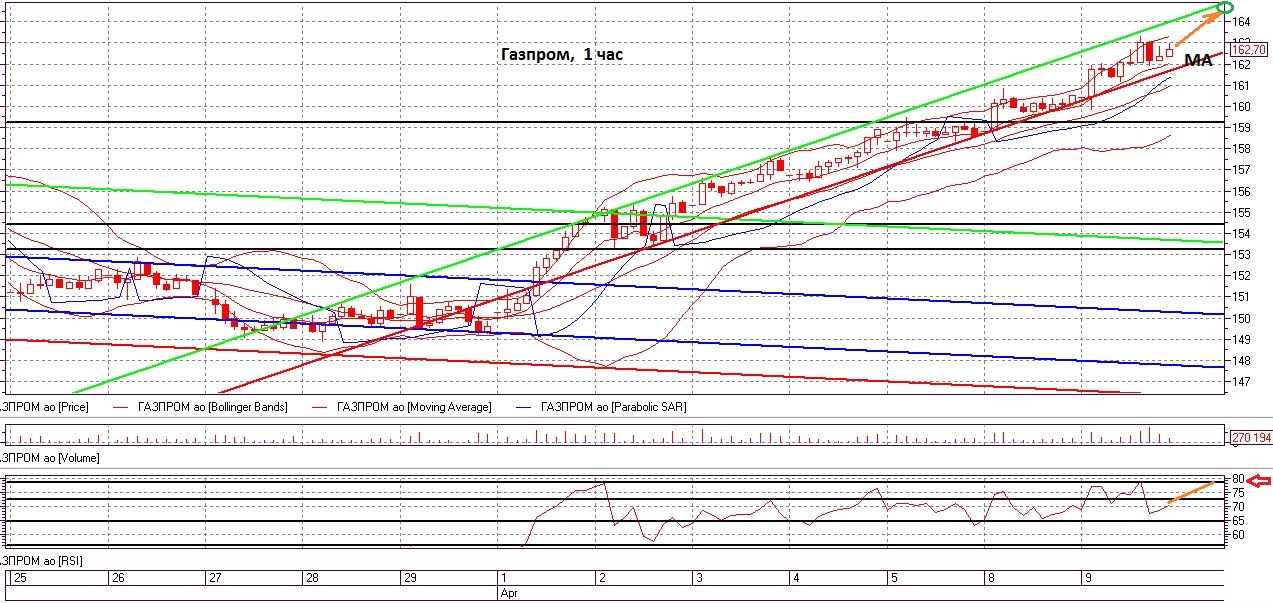Click the 160 price axis label
The image size is (1273, 603).
(x=1239, y=107)
